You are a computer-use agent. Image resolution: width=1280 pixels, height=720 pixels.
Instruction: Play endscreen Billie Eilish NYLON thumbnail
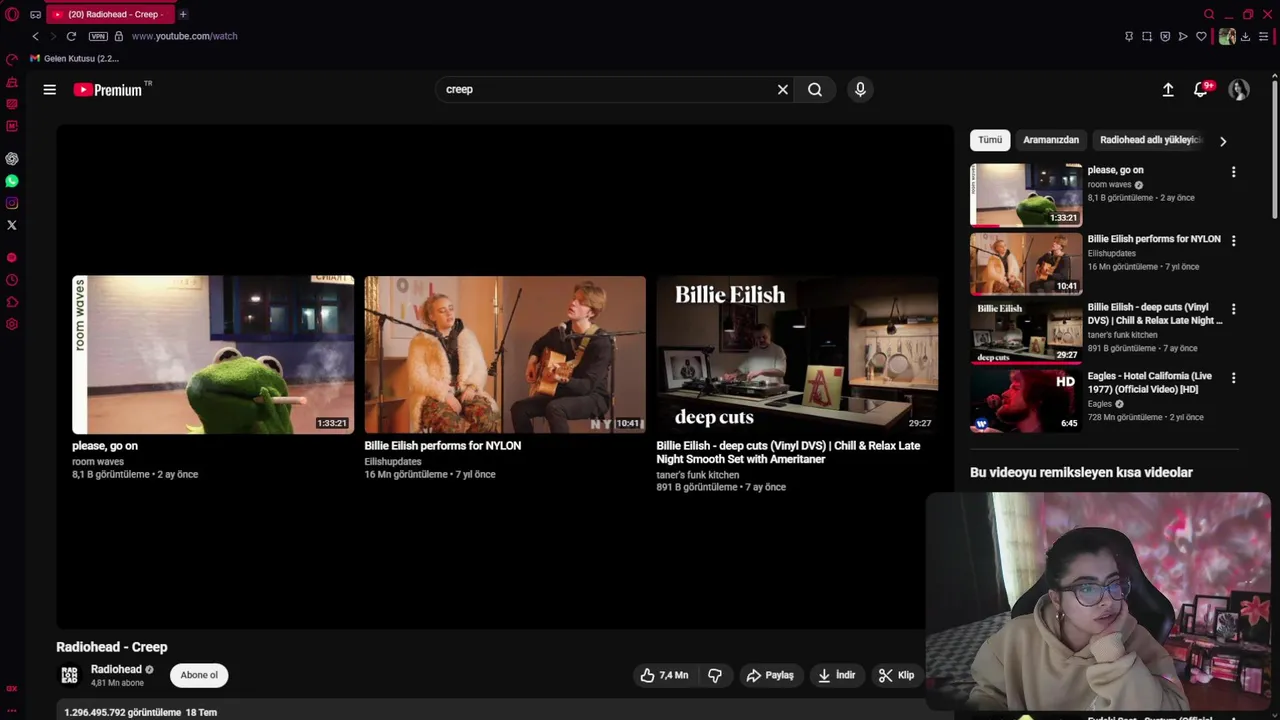pos(505,355)
